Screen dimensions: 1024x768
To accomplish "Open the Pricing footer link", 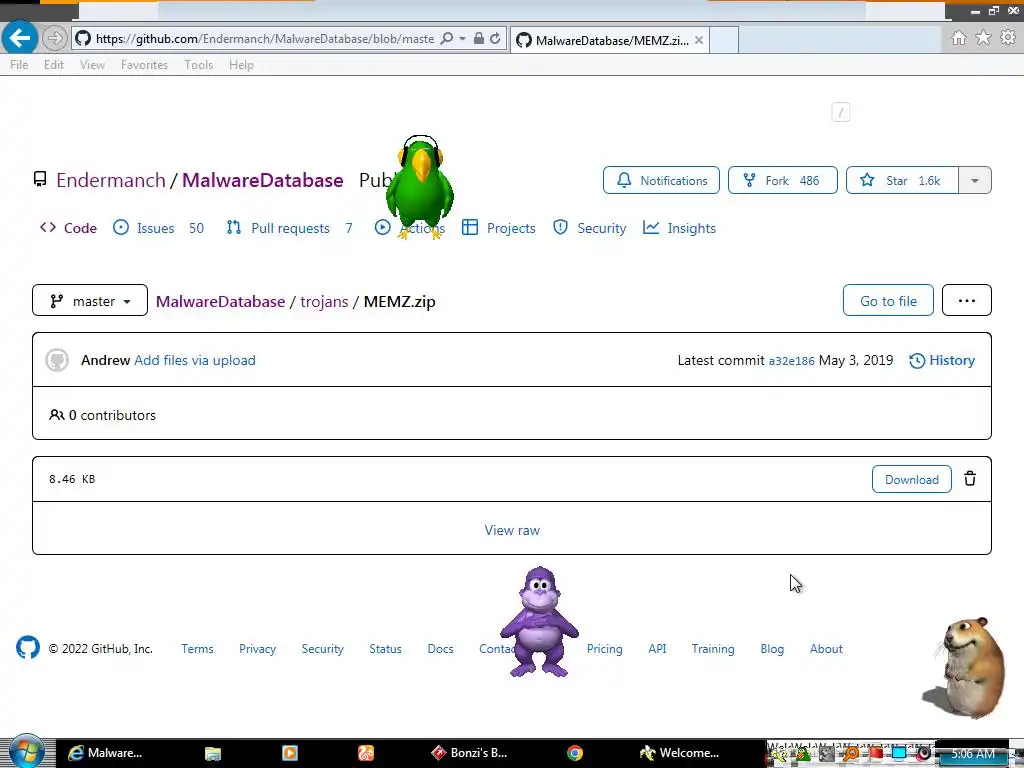I will (x=604, y=648).
